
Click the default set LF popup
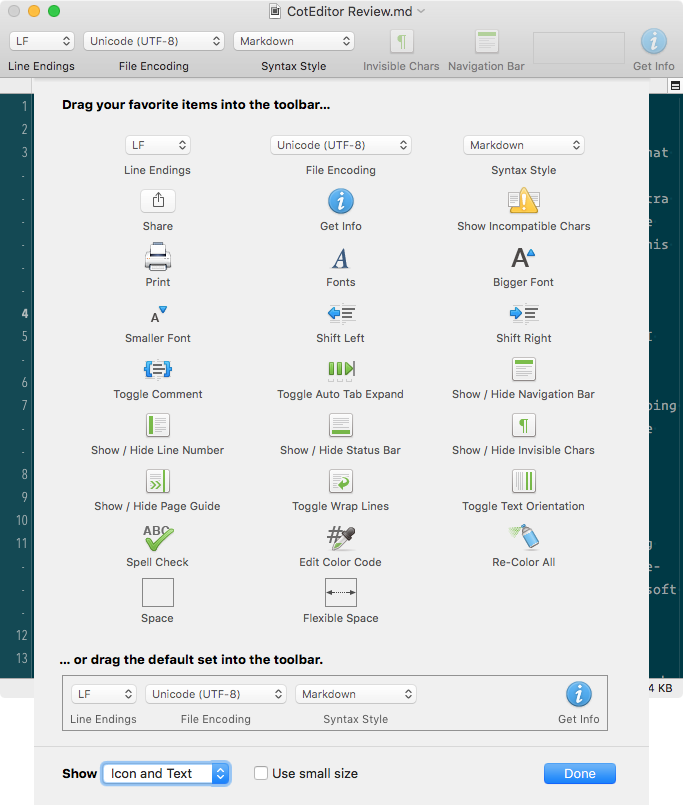tap(104, 694)
